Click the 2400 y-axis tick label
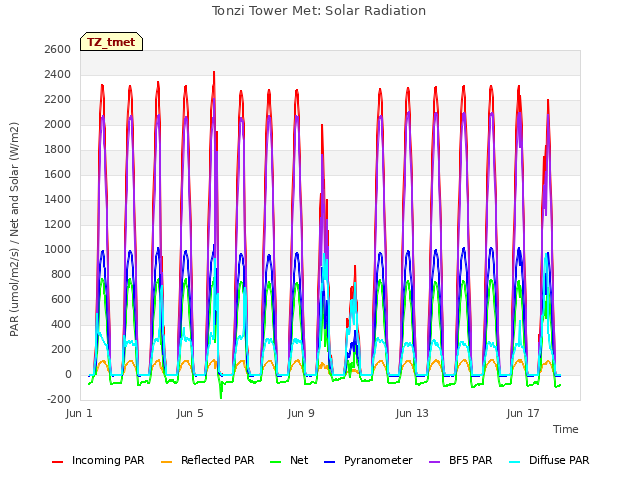640x480 pixels. pyautogui.click(x=58, y=75)
